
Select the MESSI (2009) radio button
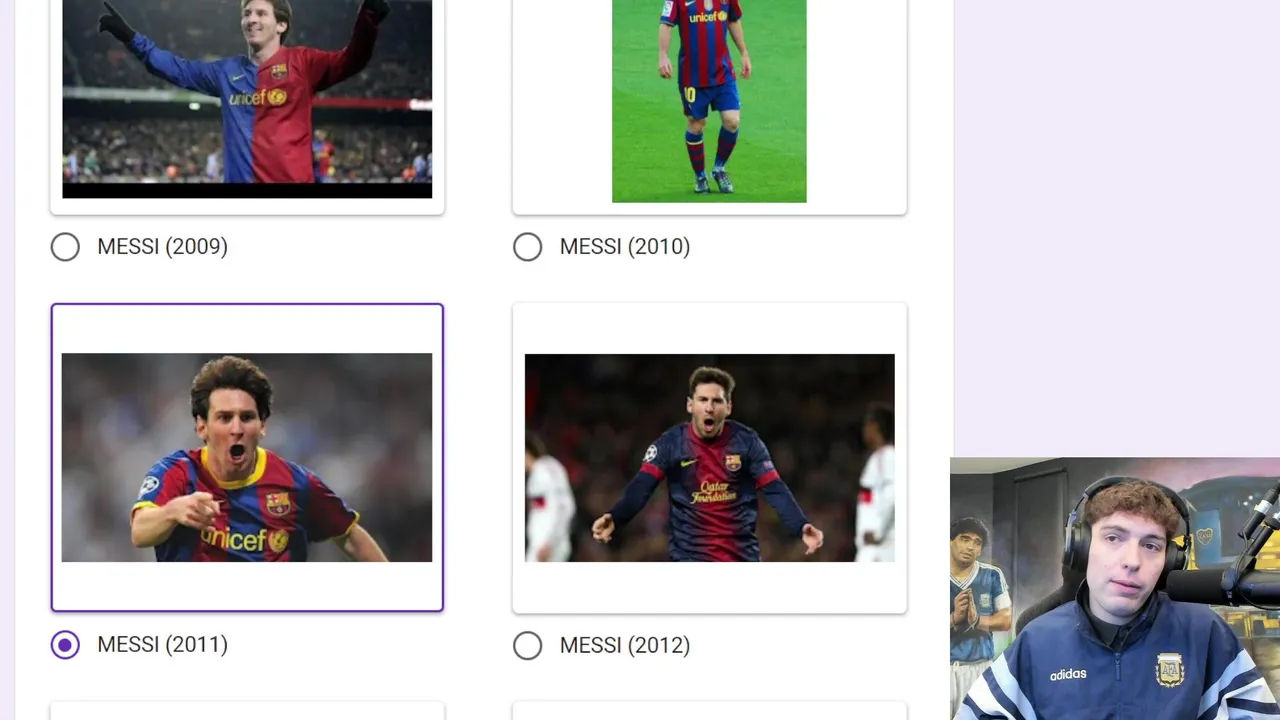coord(65,247)
